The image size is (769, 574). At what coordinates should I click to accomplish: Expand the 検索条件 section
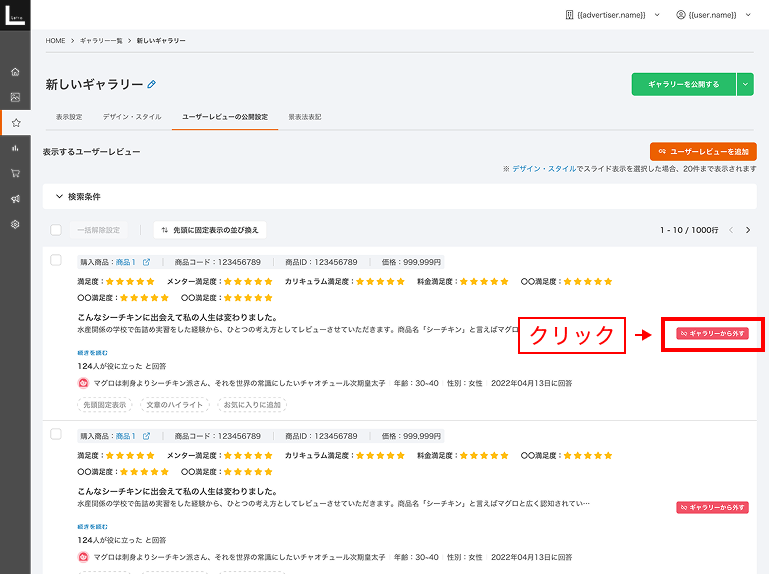coord(399,197)
